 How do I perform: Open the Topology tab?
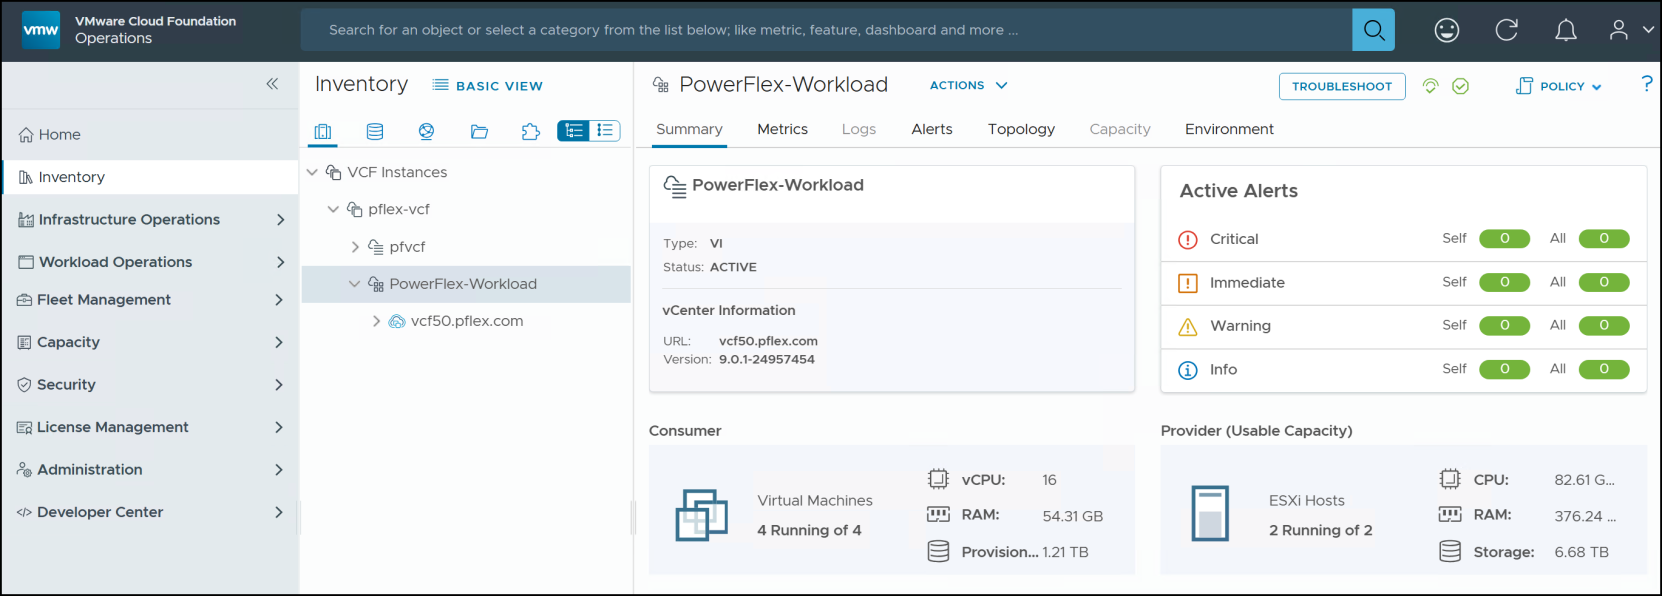pyautogui.click(x=1021, y=129)
